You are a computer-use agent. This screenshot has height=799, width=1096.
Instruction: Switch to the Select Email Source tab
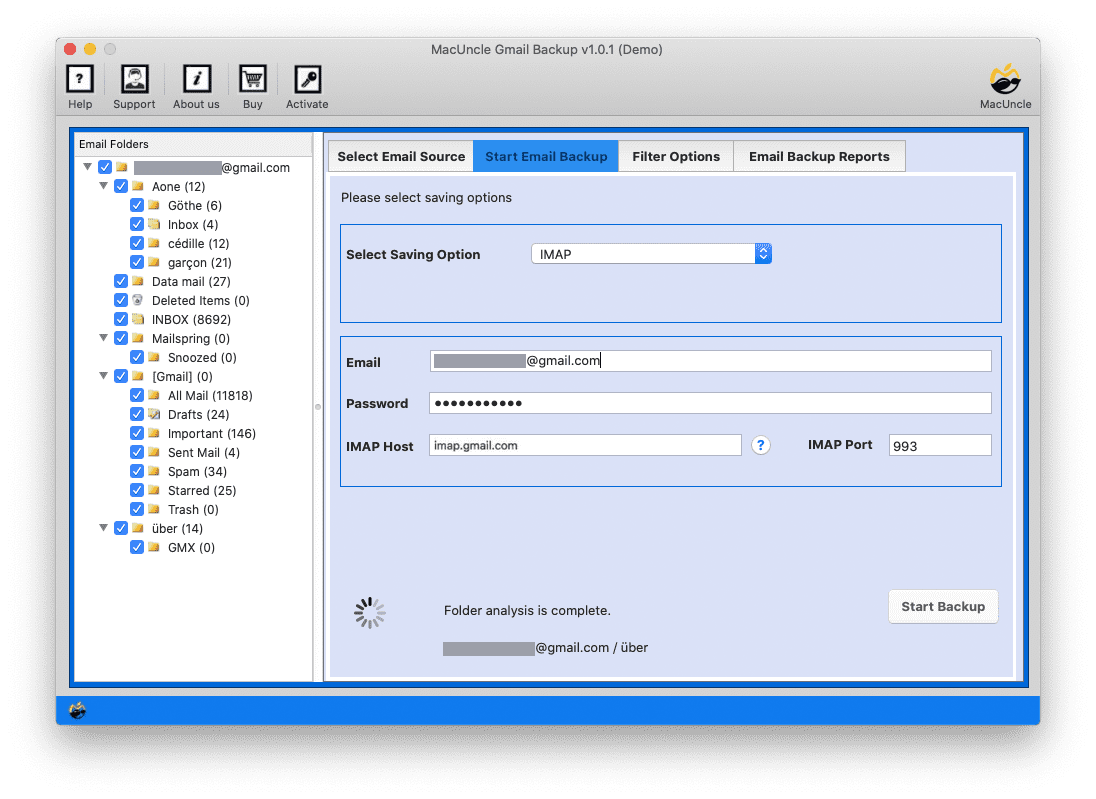[400, 156]
